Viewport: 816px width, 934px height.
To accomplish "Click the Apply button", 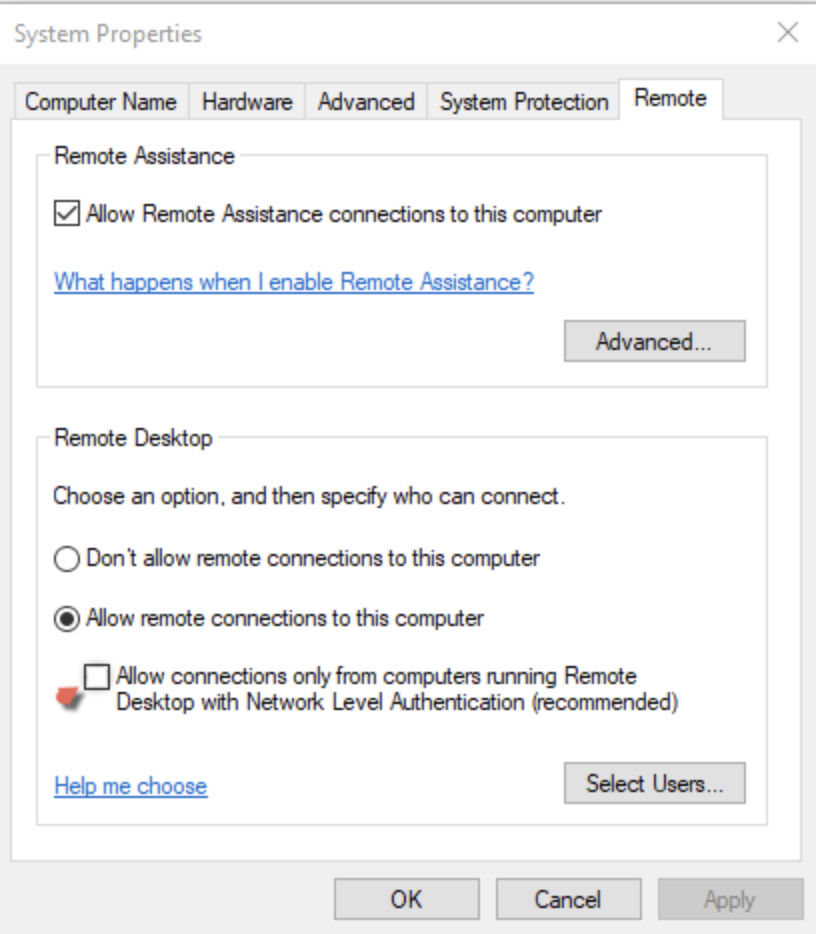I will coord(729,899).
